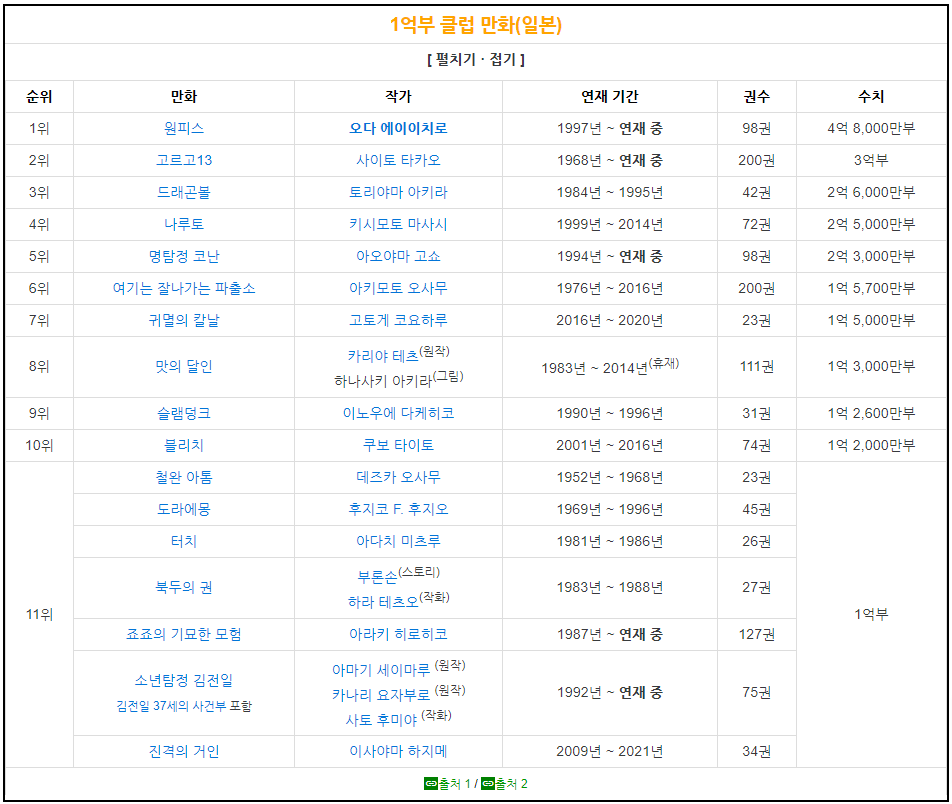Select the 1억 2,600만부 sales figure
Screen dimensions: 952x804
871,414
